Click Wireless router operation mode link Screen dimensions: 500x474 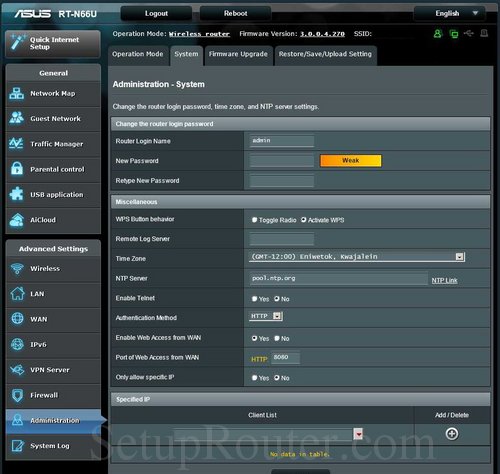199,34
